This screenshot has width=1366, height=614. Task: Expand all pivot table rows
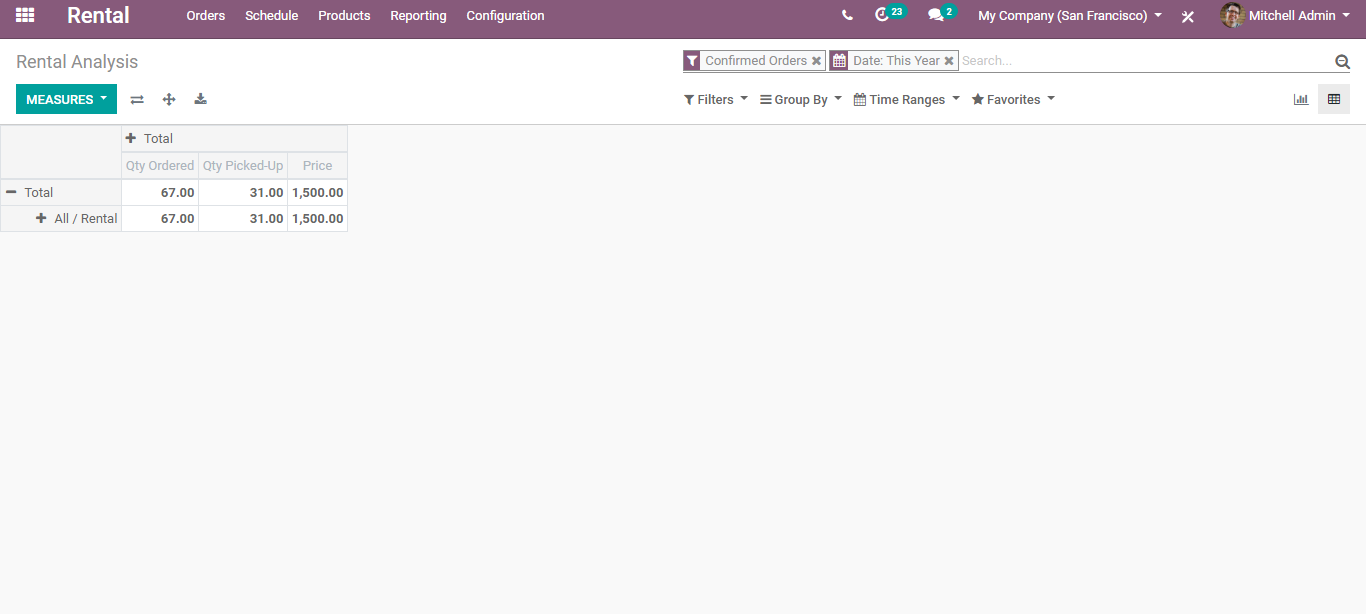pyautogui.click(x=169, y=99)
